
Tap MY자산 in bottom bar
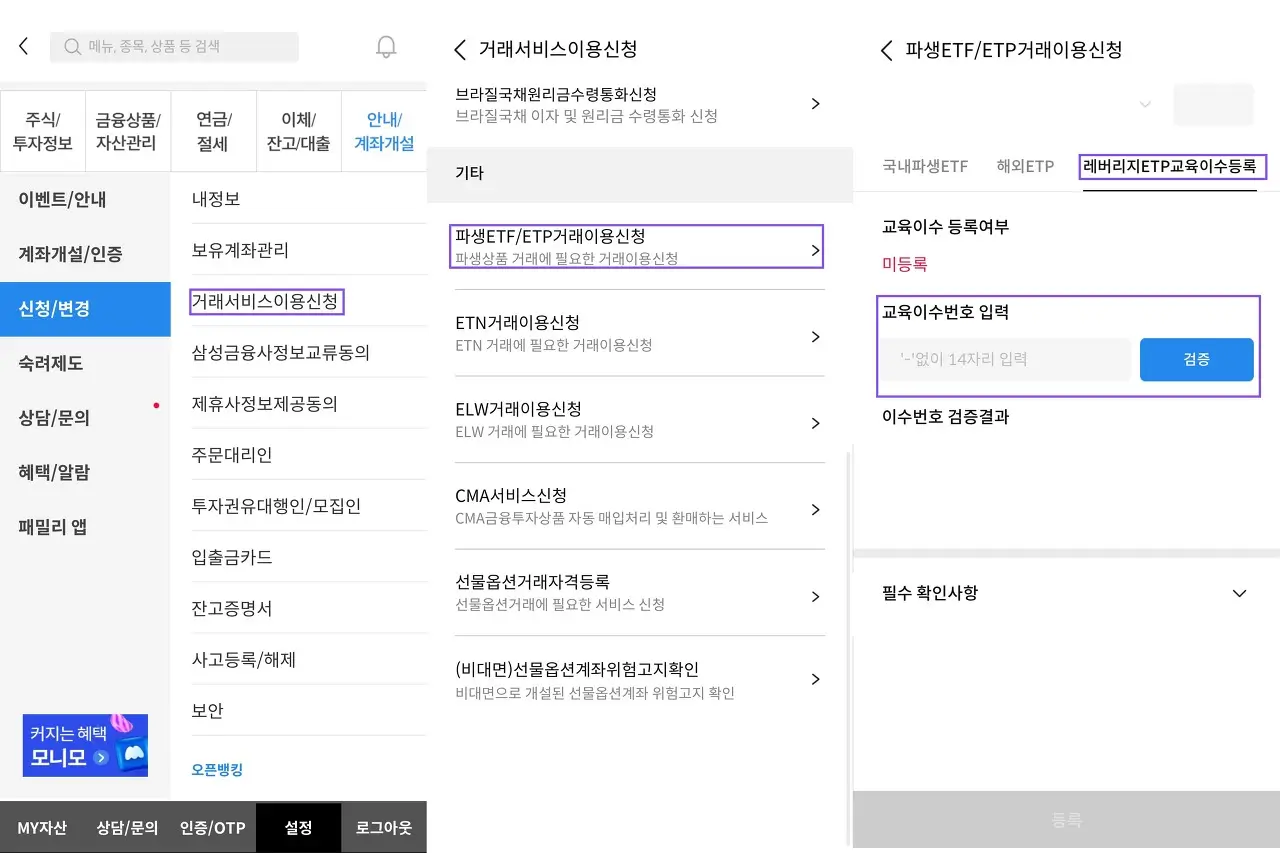pos(42,828)
